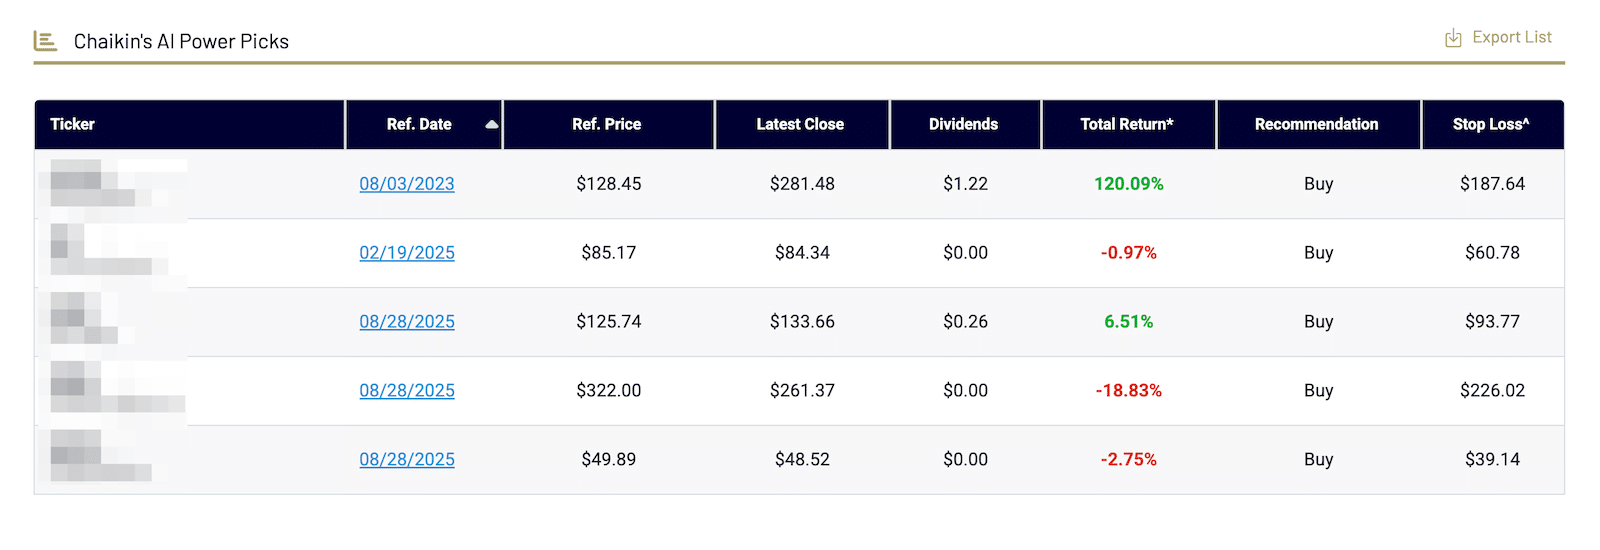Toggle the Ref. Date sort arrow

(491, 125)
